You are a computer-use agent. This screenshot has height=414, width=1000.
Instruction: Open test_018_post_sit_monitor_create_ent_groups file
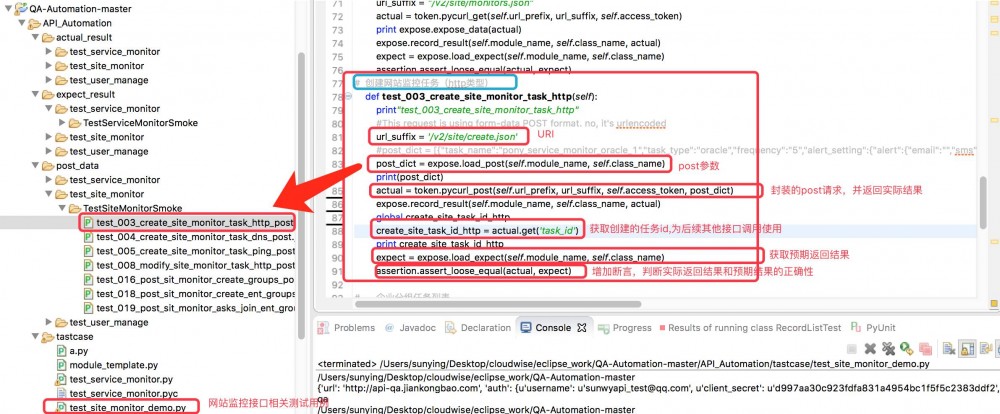[x=195, y=293]
